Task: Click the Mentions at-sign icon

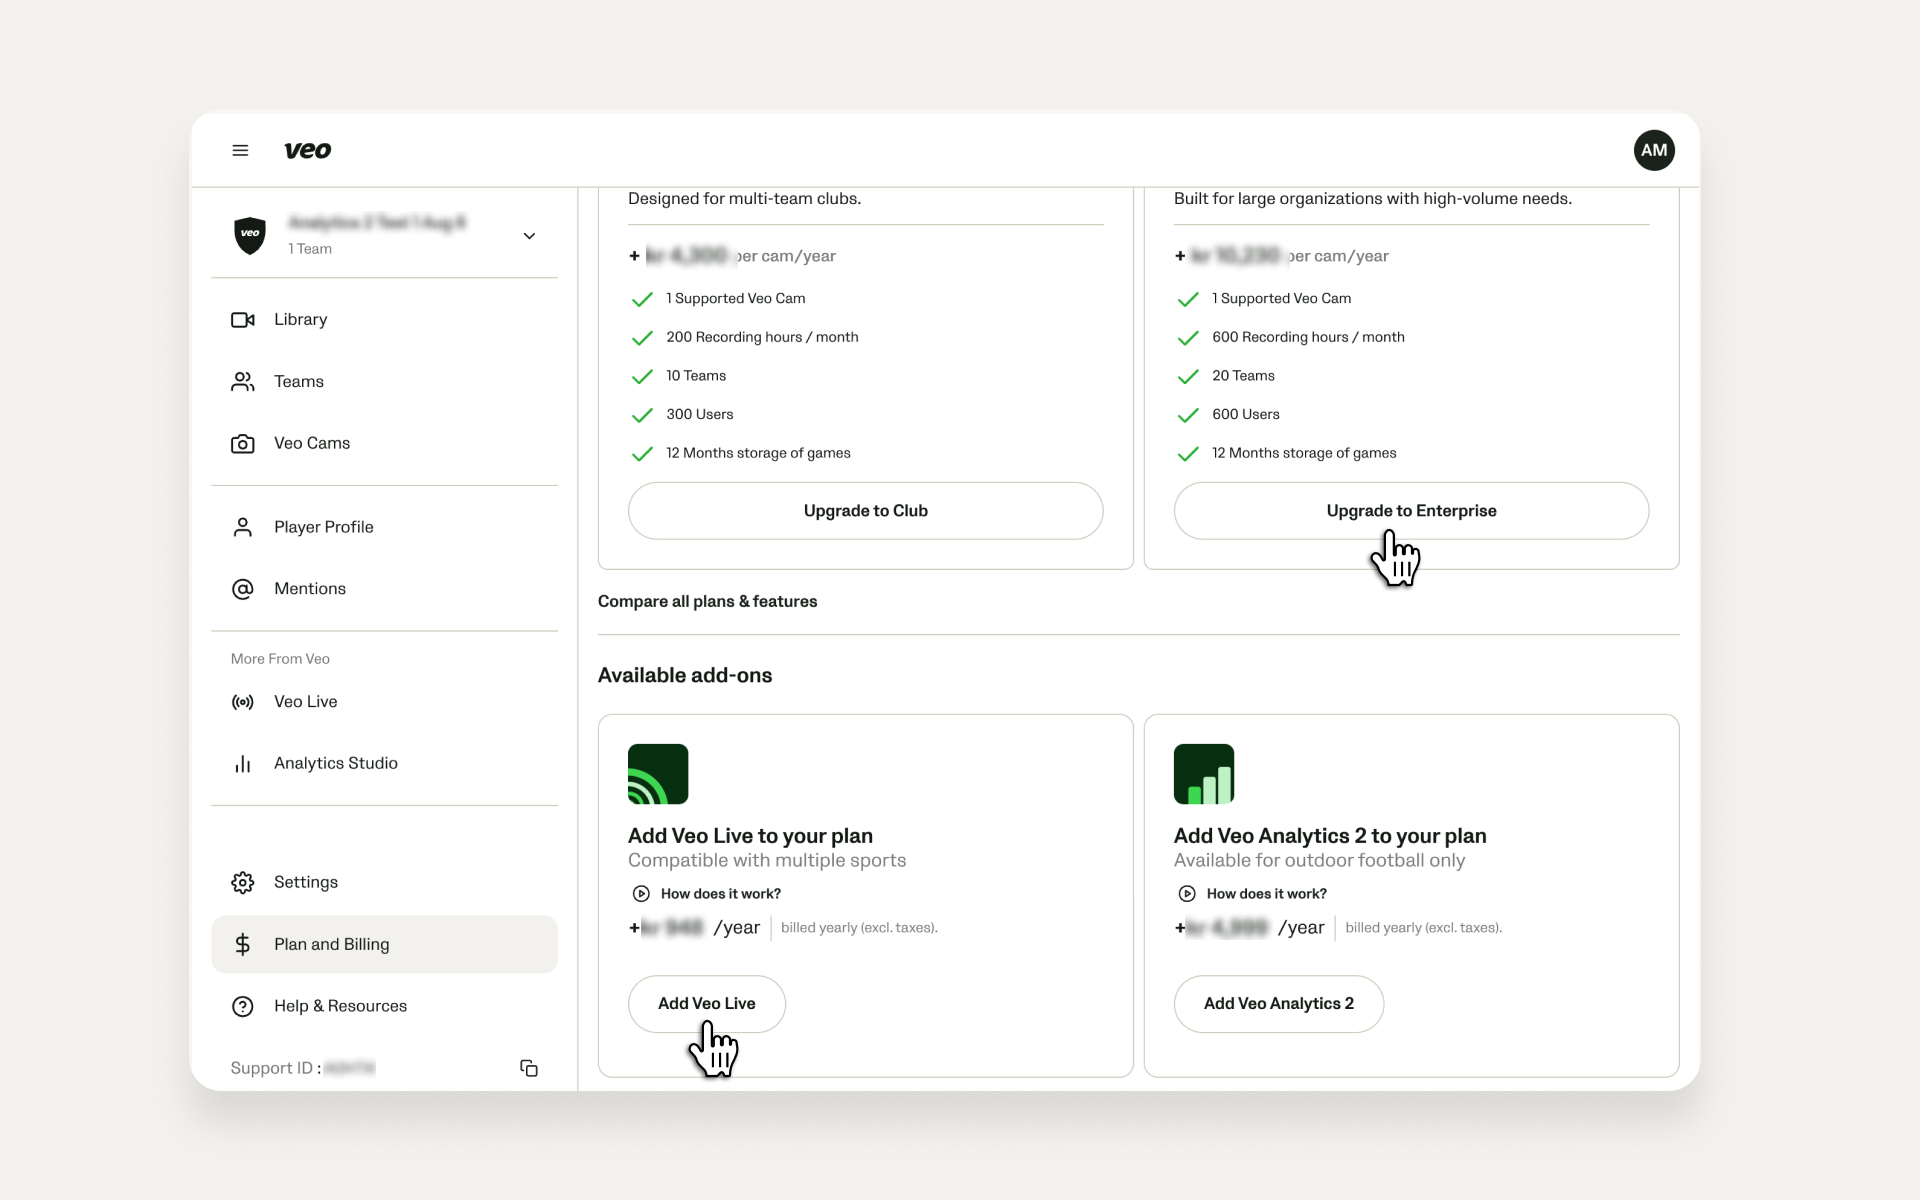Action: coord(243,589)
